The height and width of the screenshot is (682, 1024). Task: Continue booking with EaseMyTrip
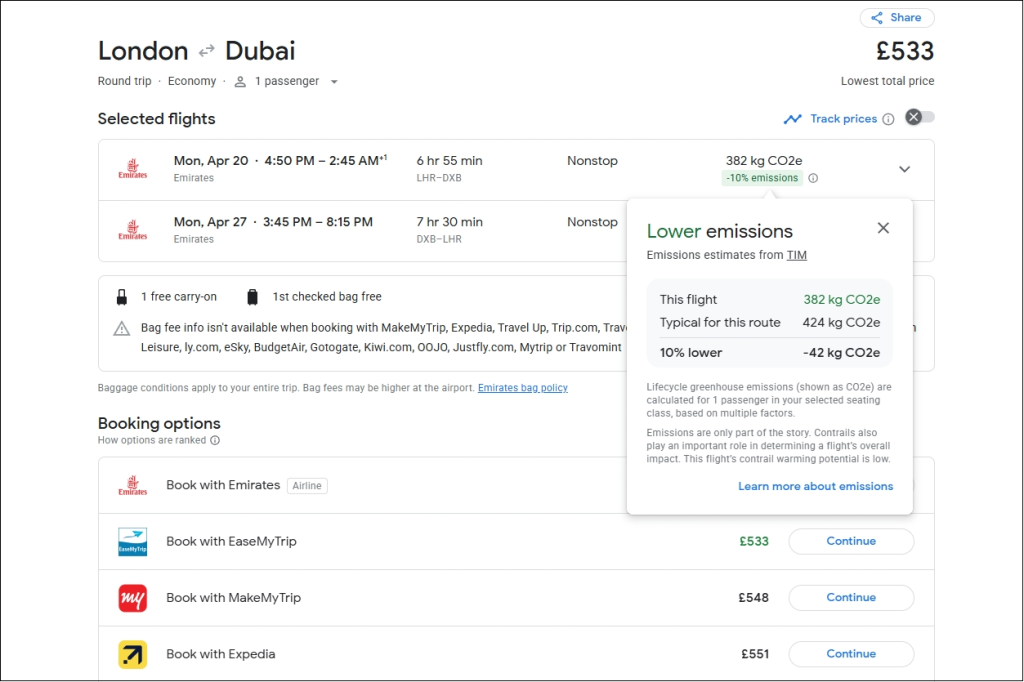tap(851, 541)
